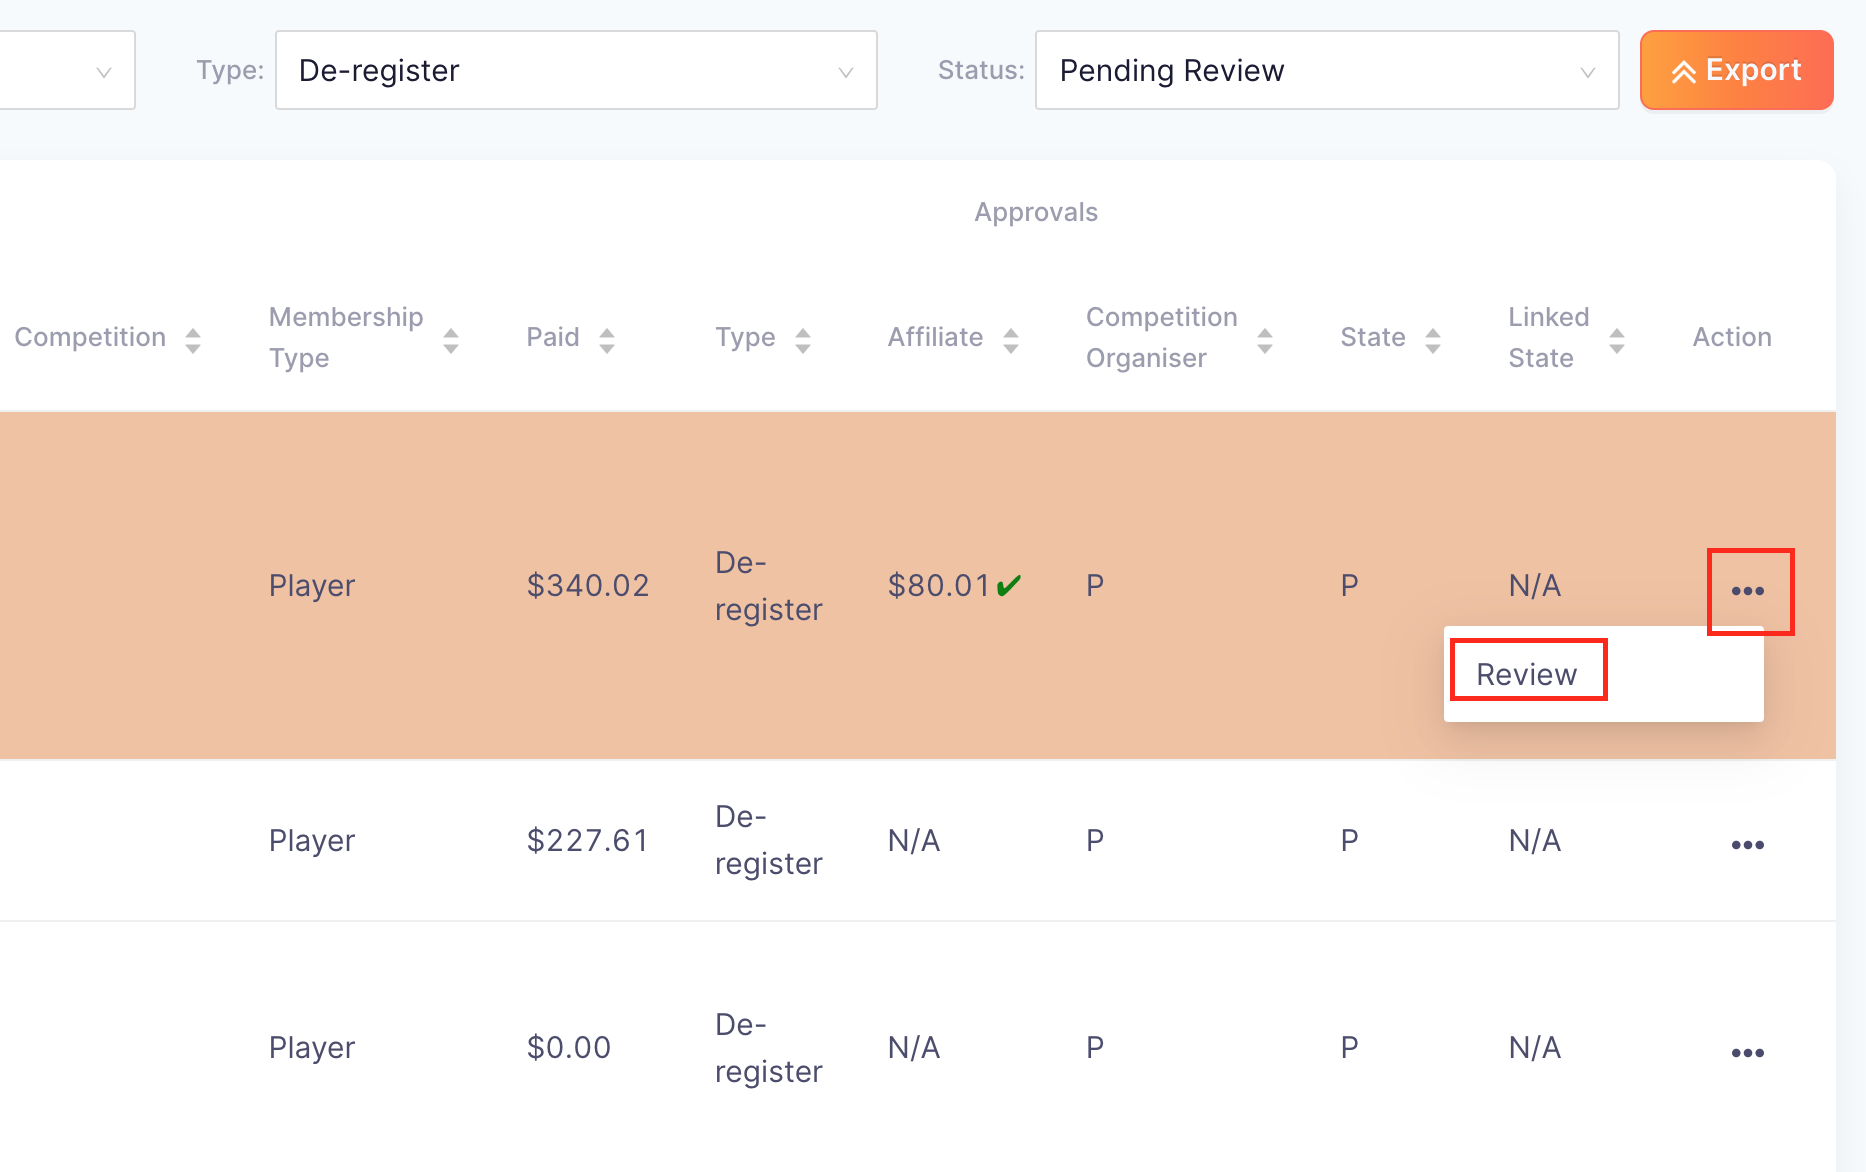
Task: Click Player in the $0.00 row
Action: pyautogui.click(x=312, y=1047)
